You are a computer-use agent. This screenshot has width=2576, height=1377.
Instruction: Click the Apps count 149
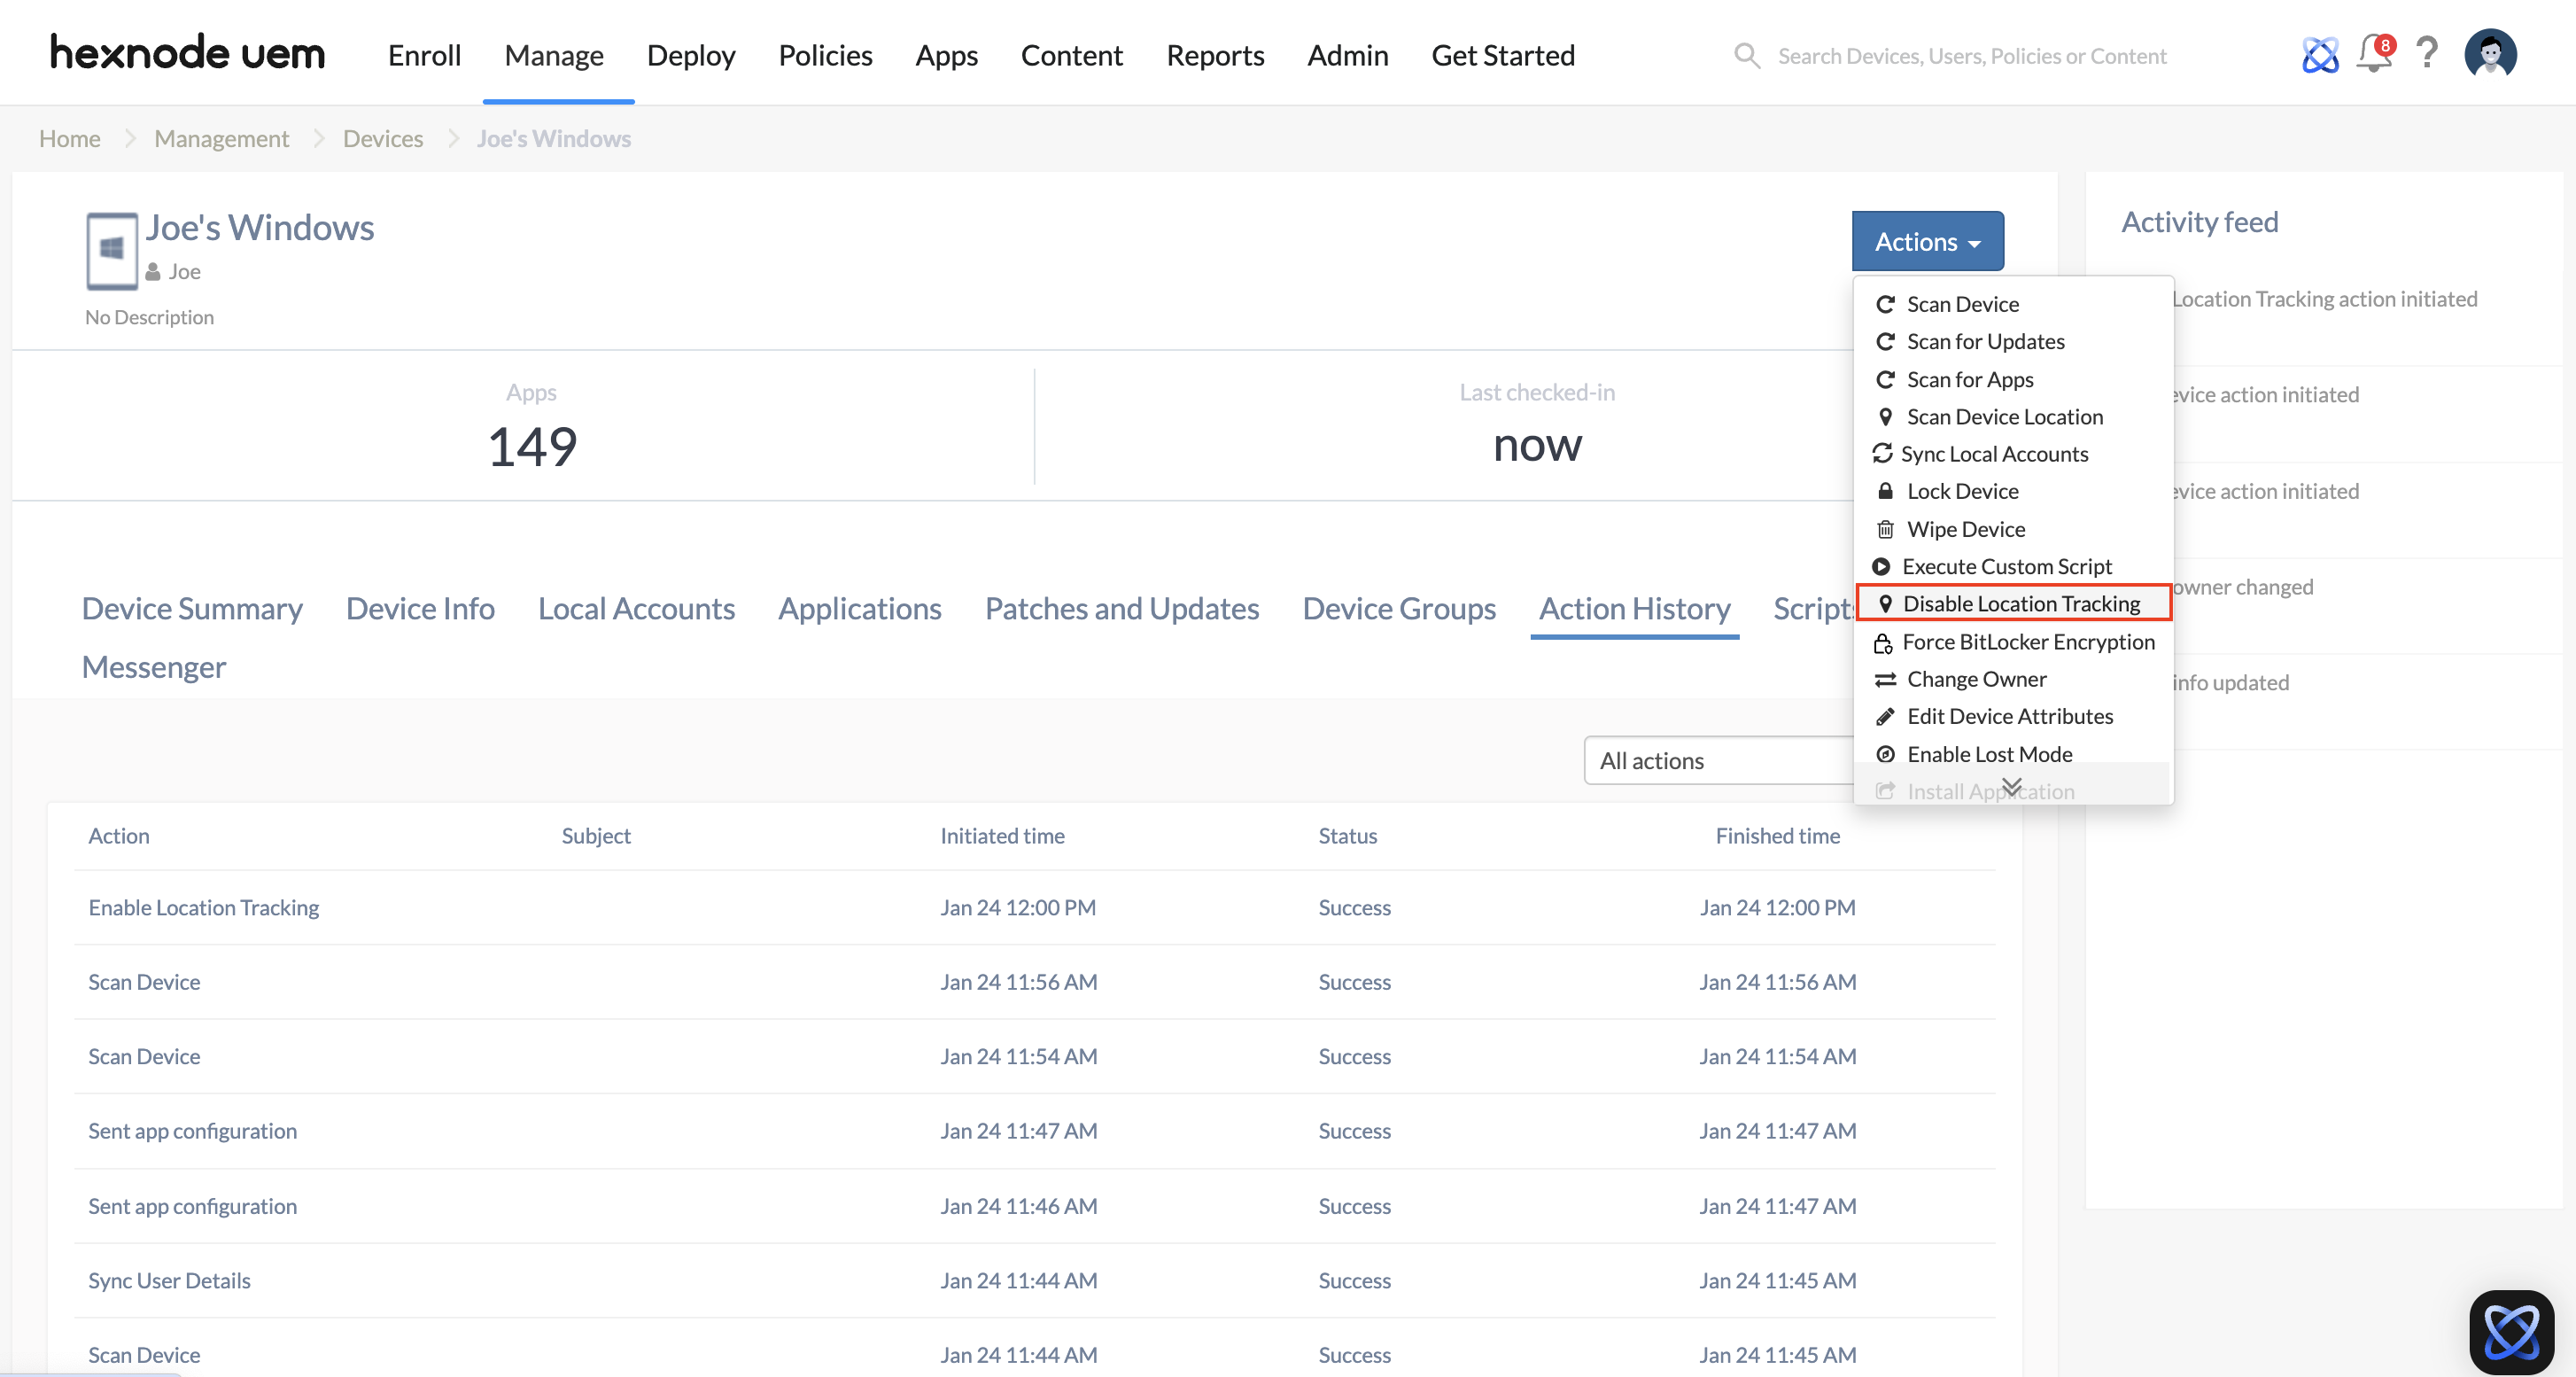click(x=532, y=446)
